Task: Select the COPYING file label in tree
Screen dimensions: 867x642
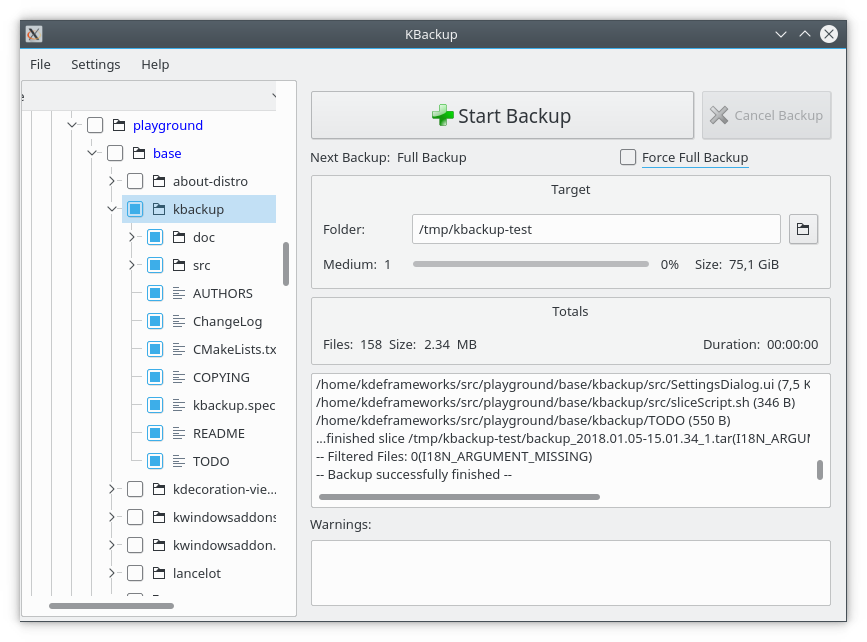Action: point(221,378)
